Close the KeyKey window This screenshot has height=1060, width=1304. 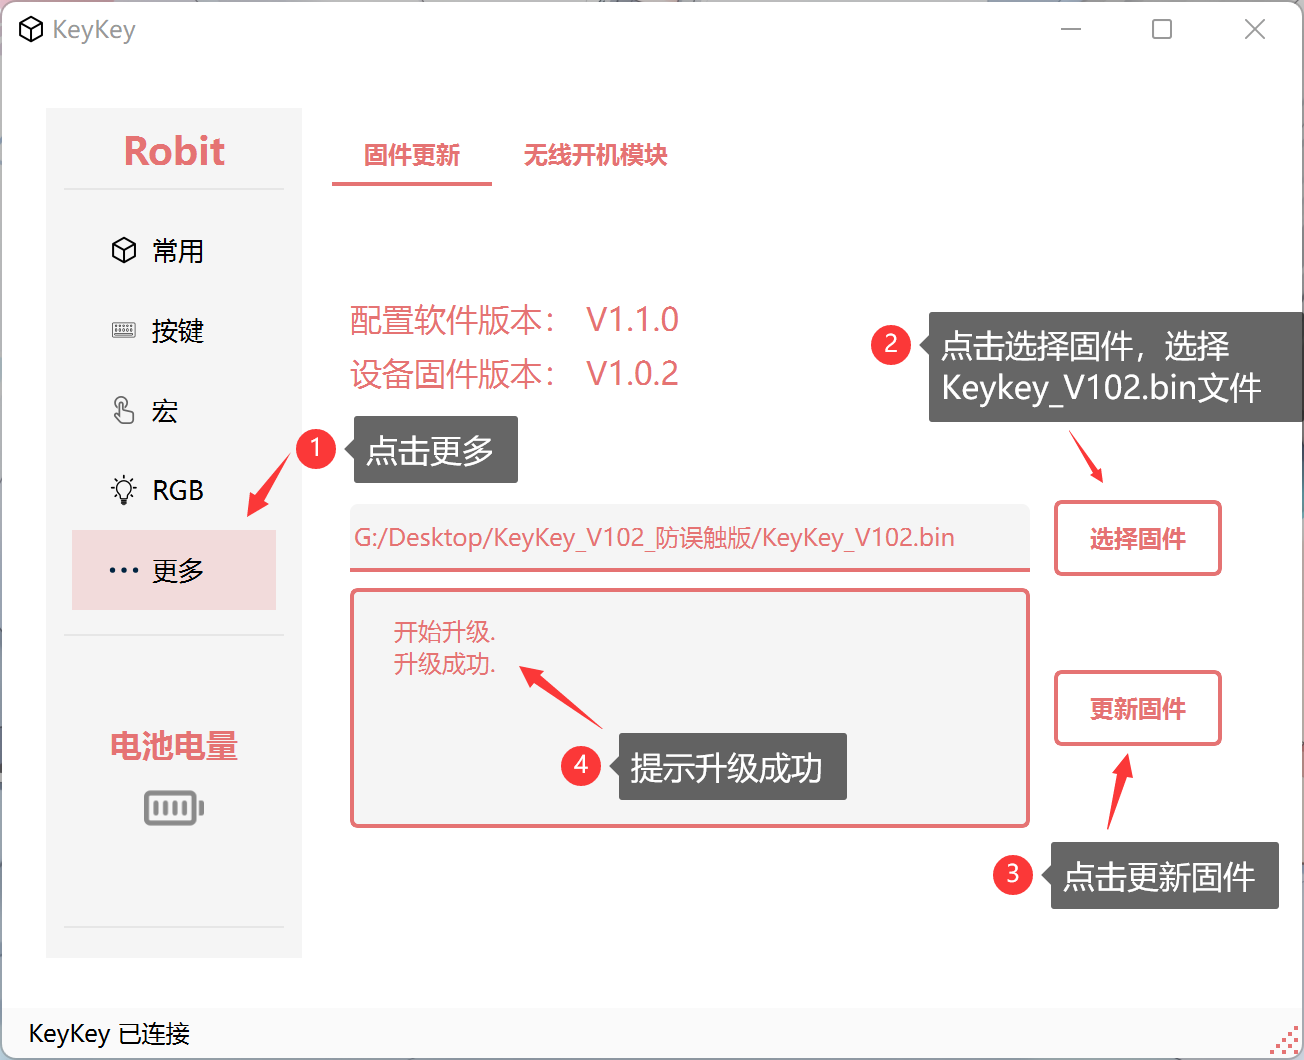1255,30
